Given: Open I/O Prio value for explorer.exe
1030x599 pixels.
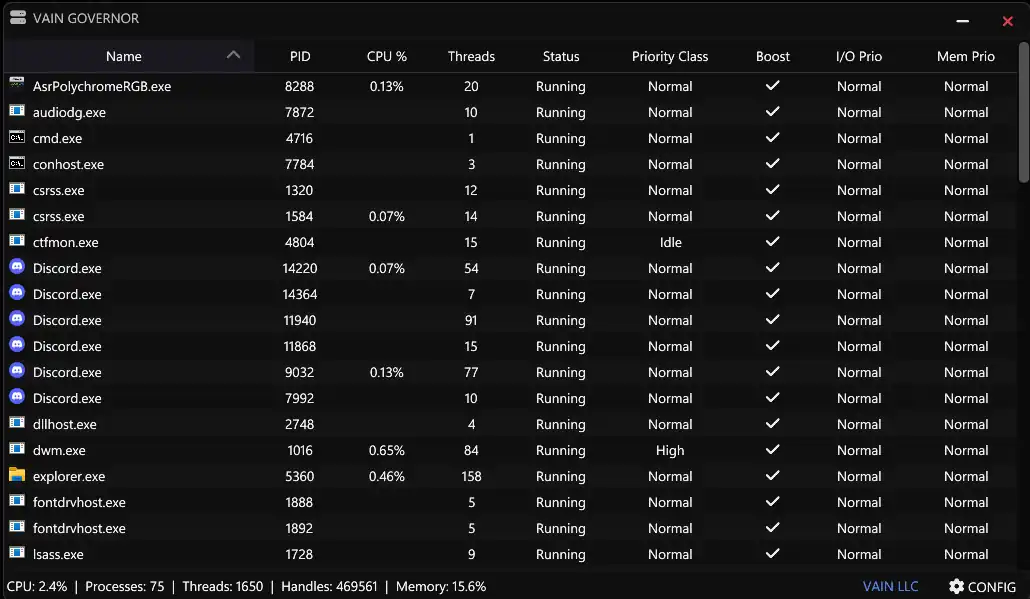Looking at the screenshot, I should [x=859, y=476].
